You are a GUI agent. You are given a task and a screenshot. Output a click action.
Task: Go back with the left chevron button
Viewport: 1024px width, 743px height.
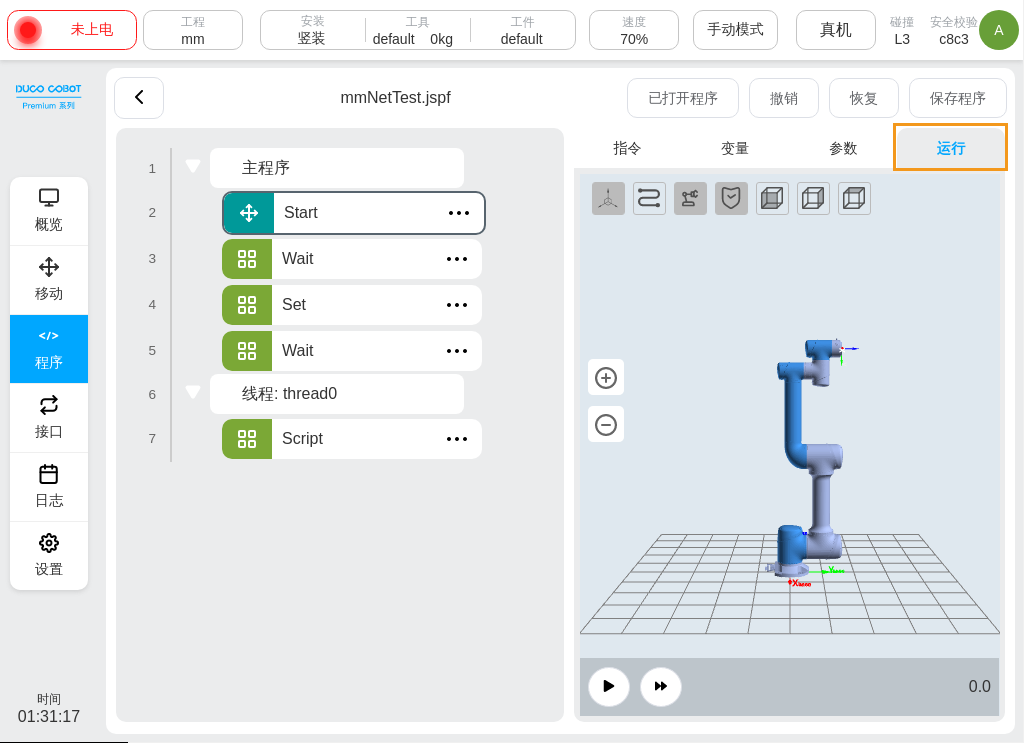pos(139,98)
